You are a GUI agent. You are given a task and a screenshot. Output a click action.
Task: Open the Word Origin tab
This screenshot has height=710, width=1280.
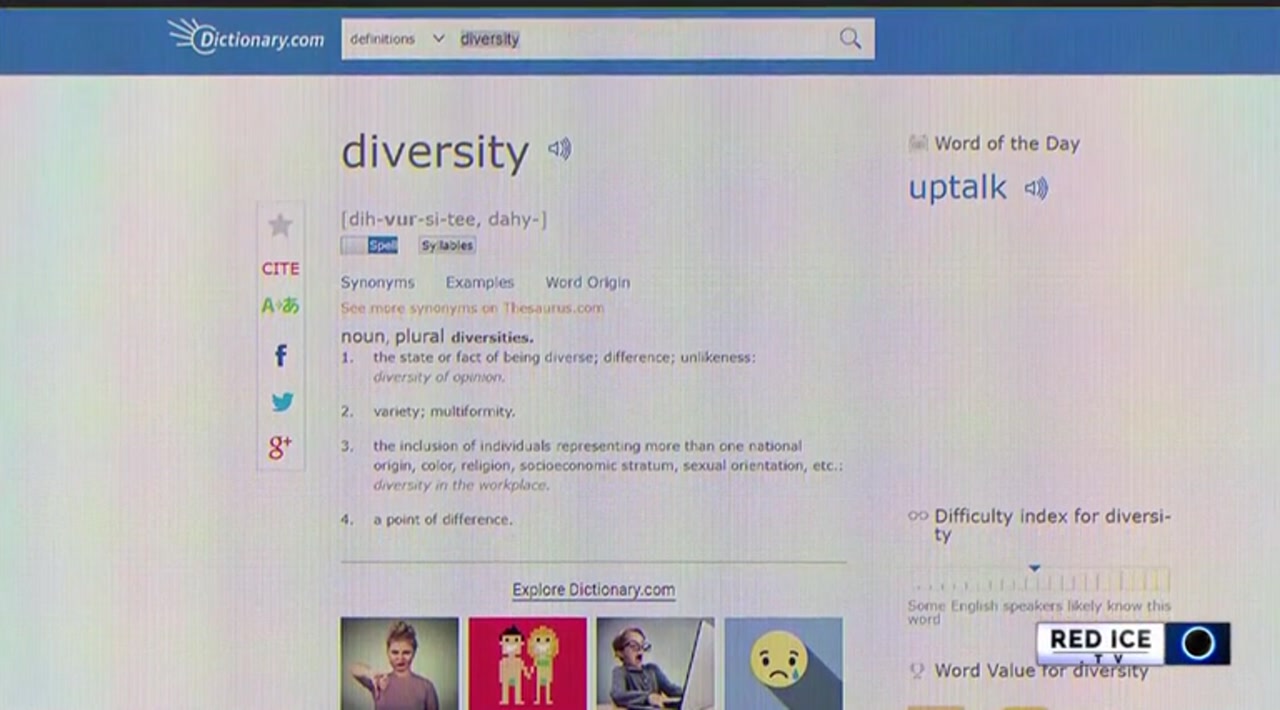click(587, 283)
